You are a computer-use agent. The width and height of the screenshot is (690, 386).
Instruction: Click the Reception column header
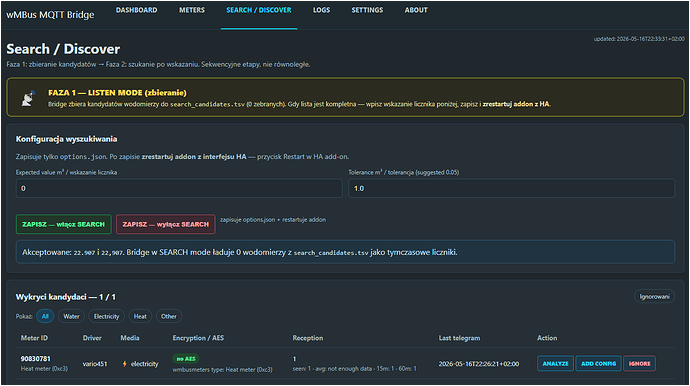coord(308,338)
